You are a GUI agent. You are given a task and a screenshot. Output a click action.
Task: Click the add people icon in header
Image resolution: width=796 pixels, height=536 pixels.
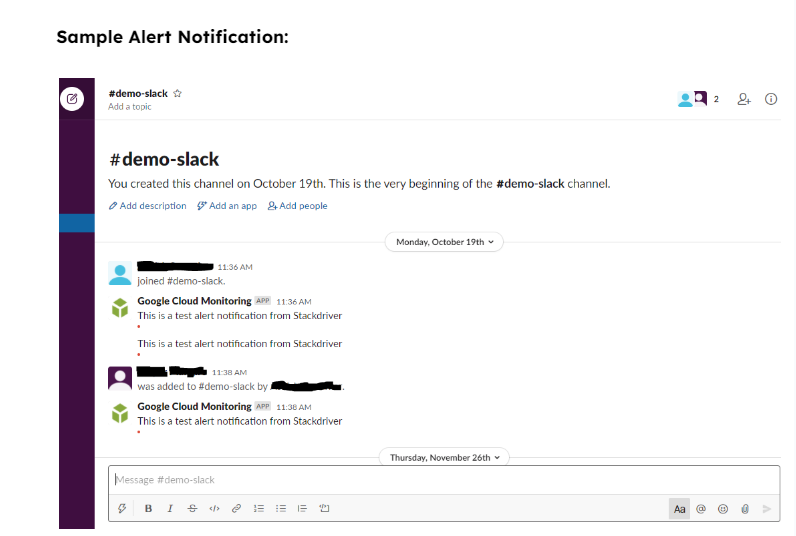tap(743, 99)
